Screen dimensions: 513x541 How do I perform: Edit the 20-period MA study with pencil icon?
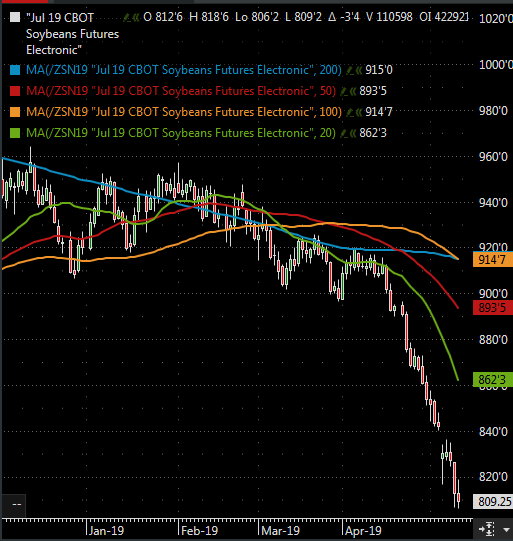(344, 134)
